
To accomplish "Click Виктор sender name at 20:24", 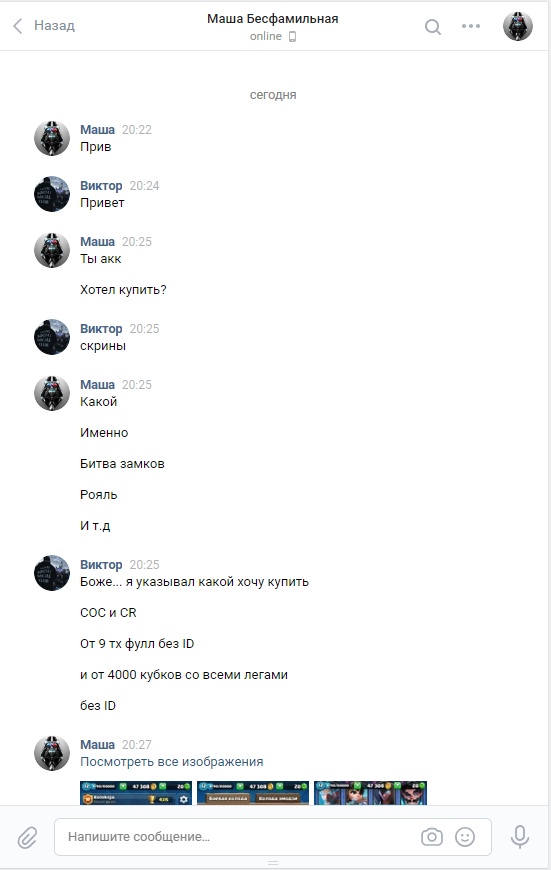I will click(101, 186).
